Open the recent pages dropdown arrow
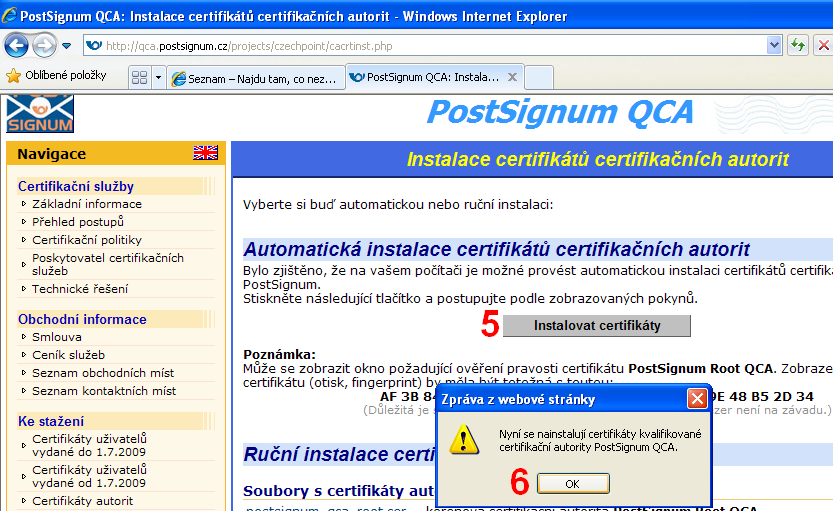Image resolution: width=833 pixels, height=511 pixels. [66, 46]
